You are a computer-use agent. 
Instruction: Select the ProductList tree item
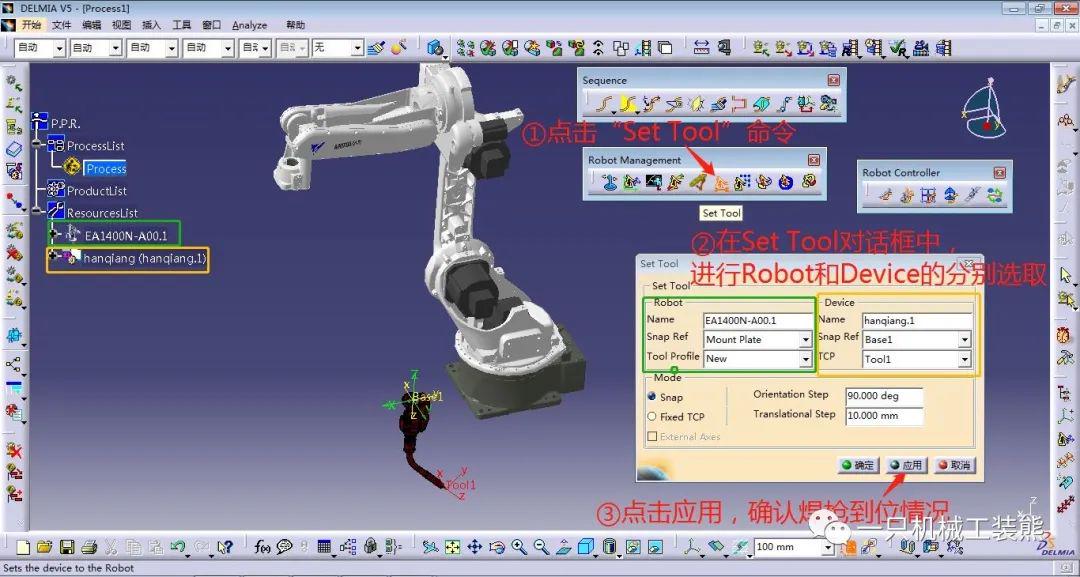tap(96, 191)
